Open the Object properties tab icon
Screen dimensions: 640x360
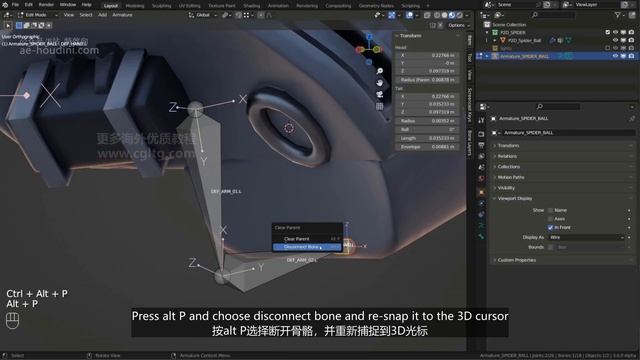[481, 192]
